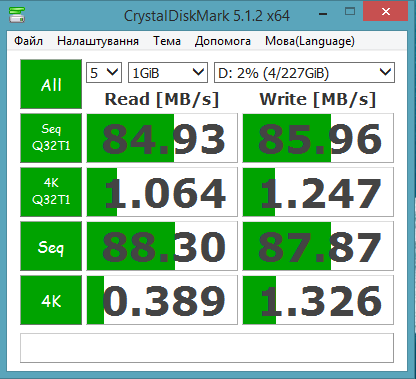Open the Мова(Language) menu
The width and height of the screenshot is (416, 379).
pyautogui.click(x=310, y=41)
